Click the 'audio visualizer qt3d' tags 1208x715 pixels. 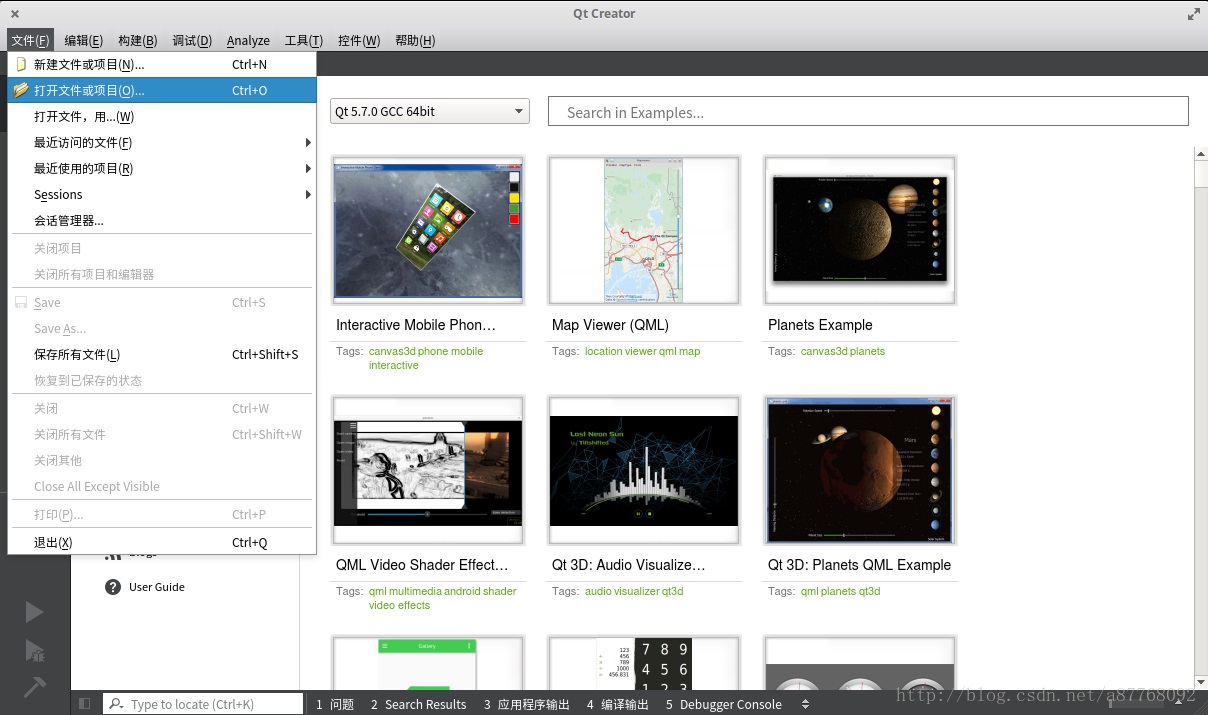pos(634,591)
